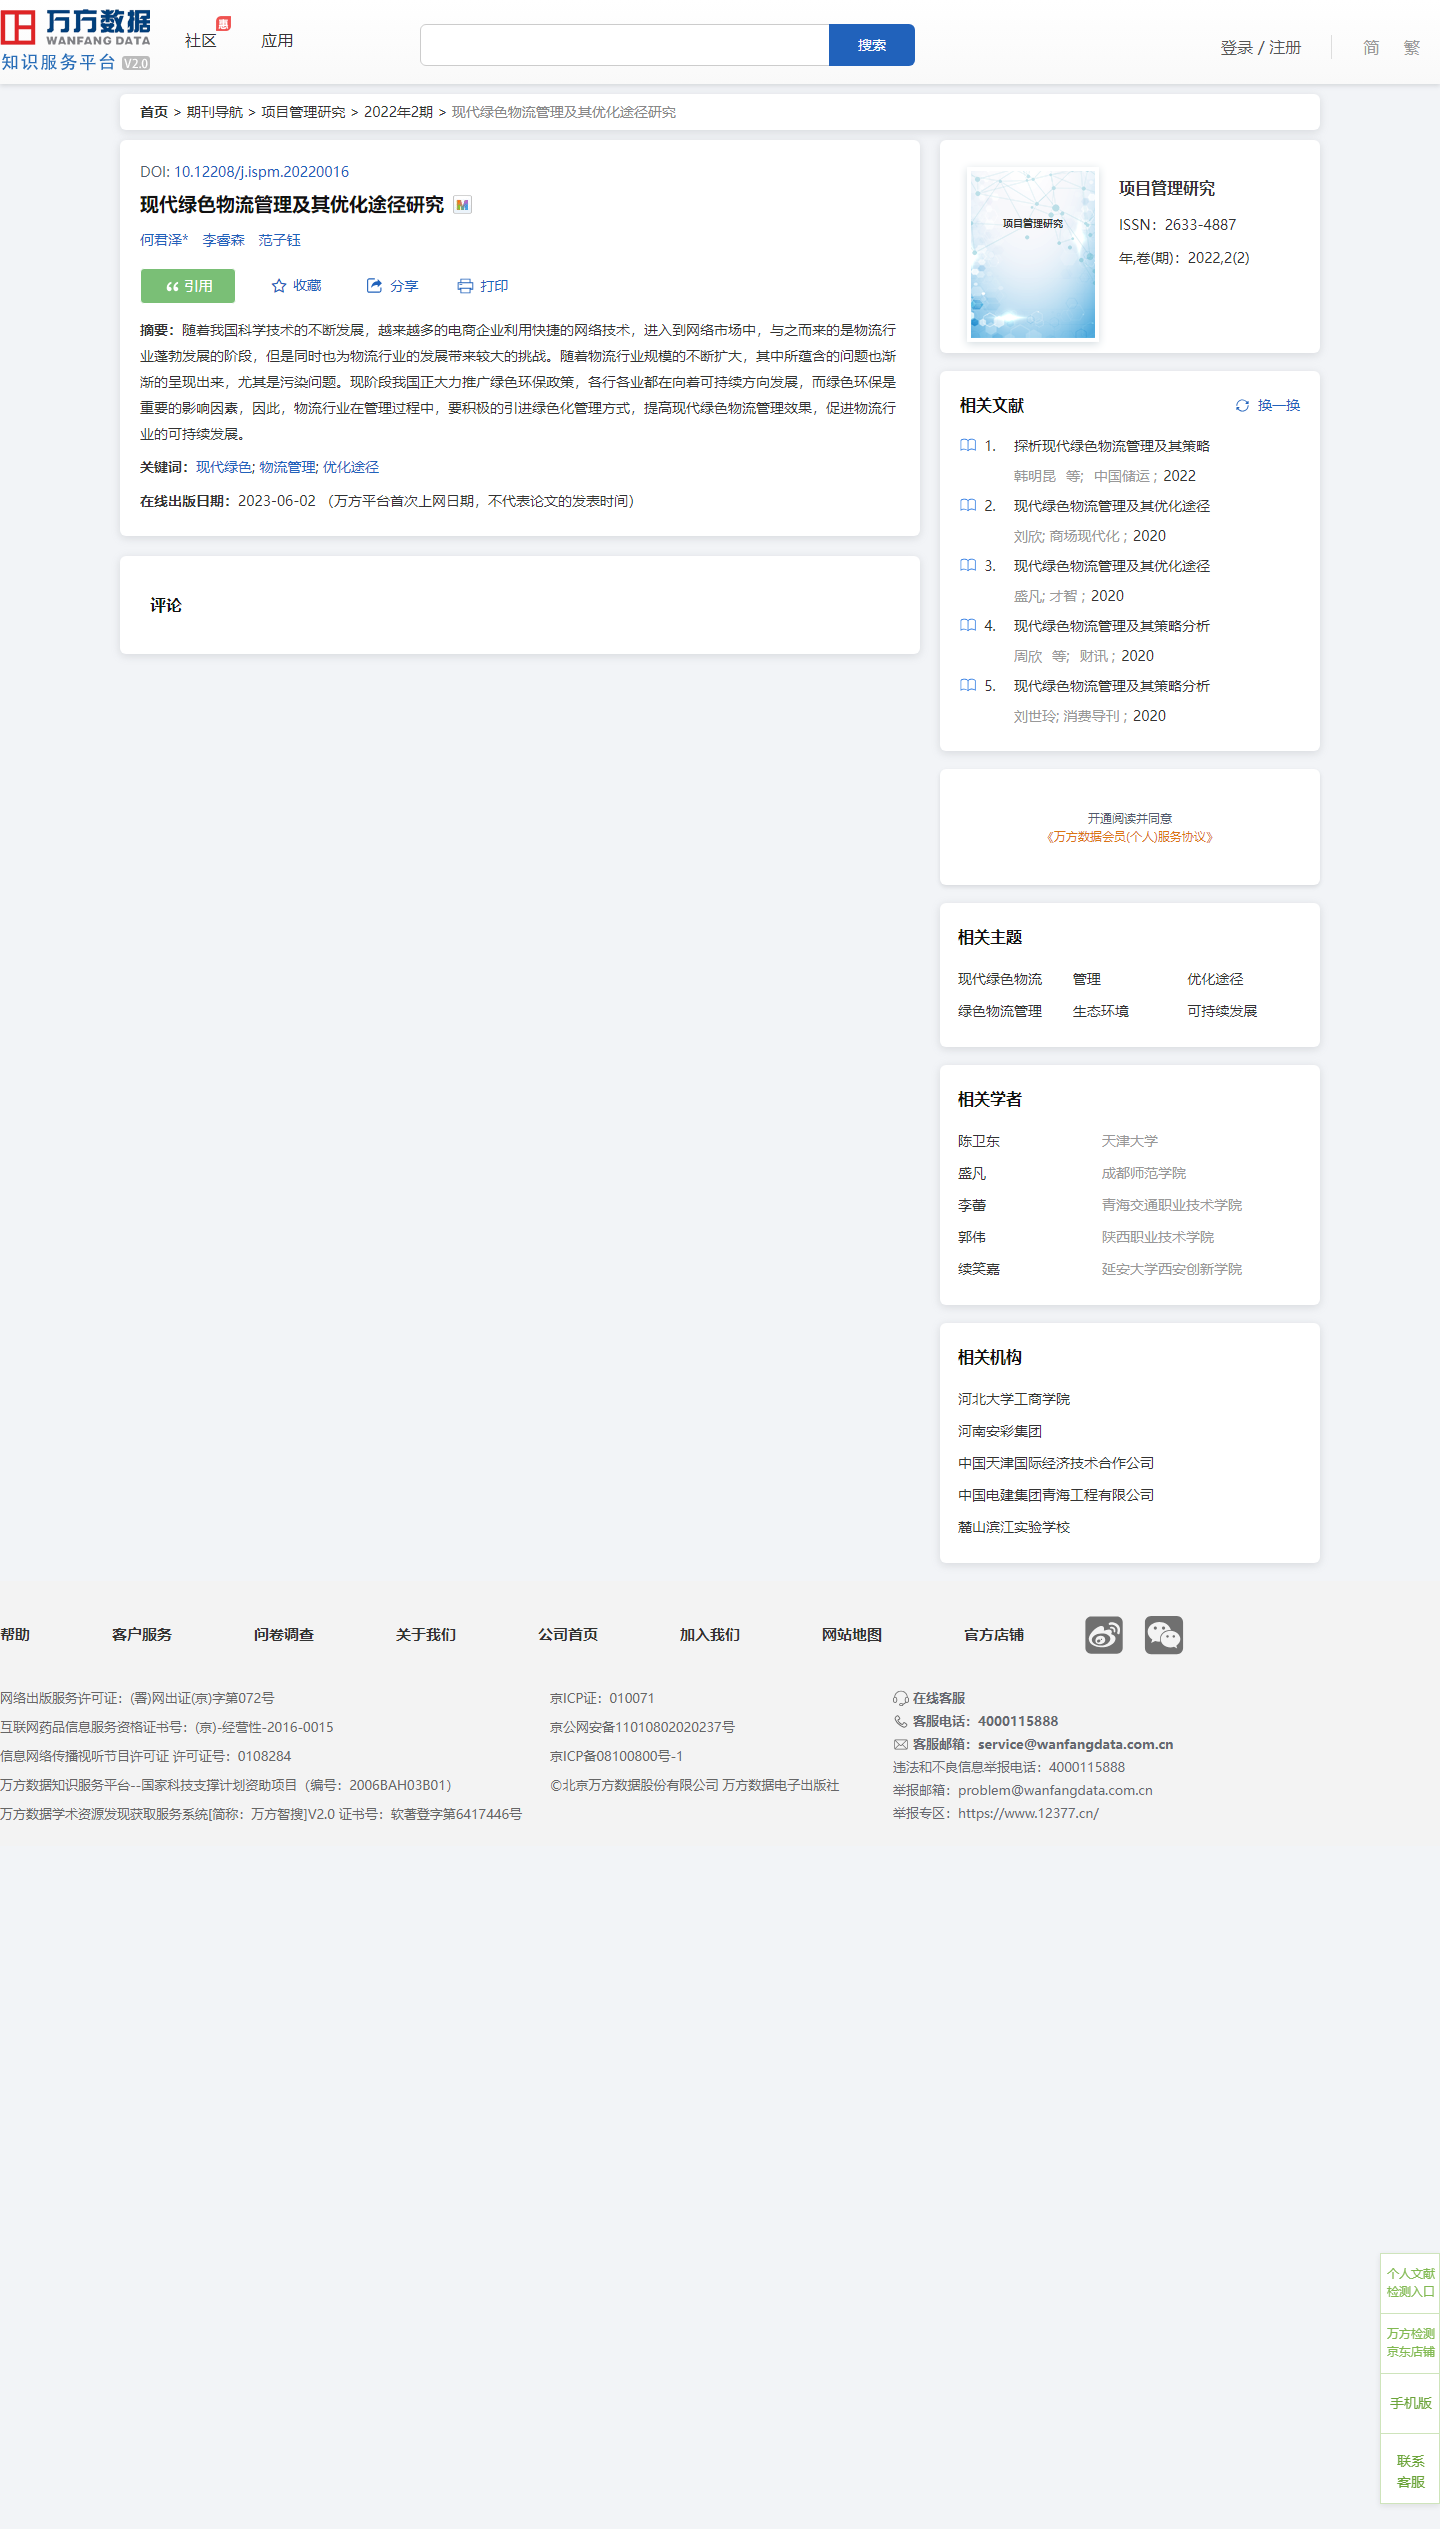1440x2529 pixels.
Task: Click the Wanfang Data logo
Action: tap(76, 41)
